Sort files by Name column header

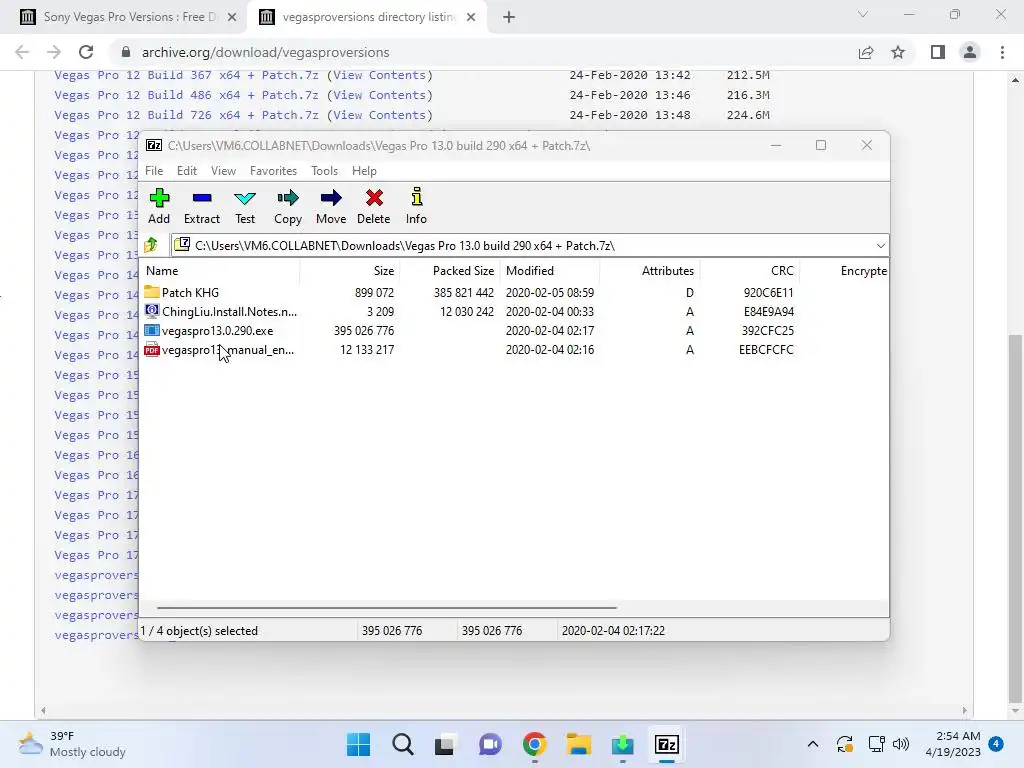(x=220, y=270)
